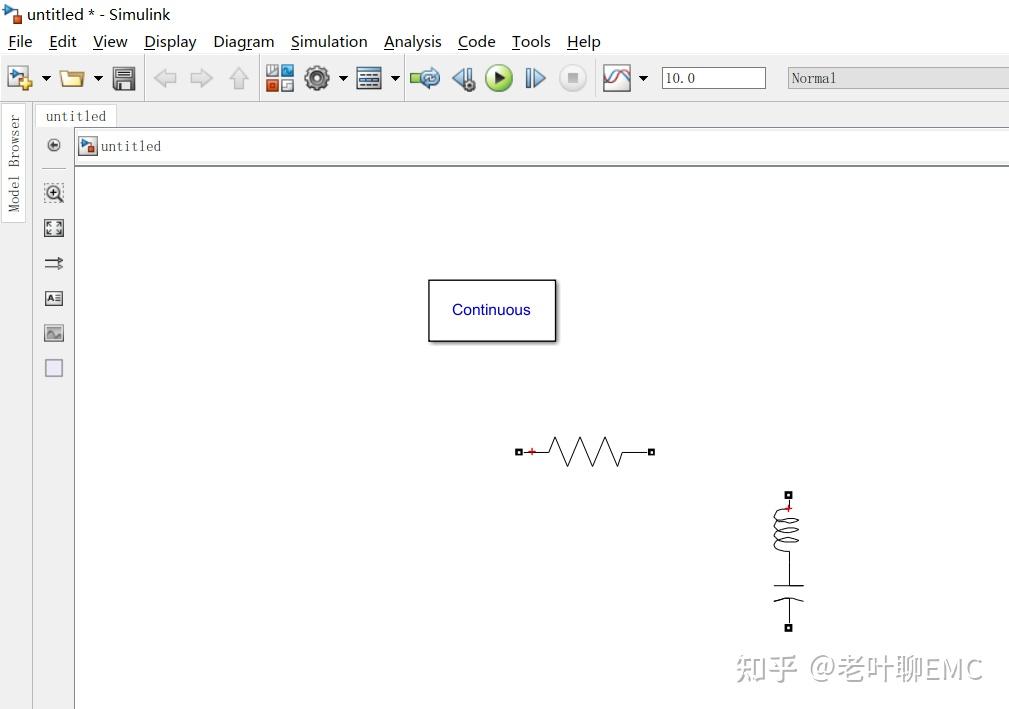Select the Image insertion tool
The height and width of the screenshot is (709, 1009).
(54, 333)
